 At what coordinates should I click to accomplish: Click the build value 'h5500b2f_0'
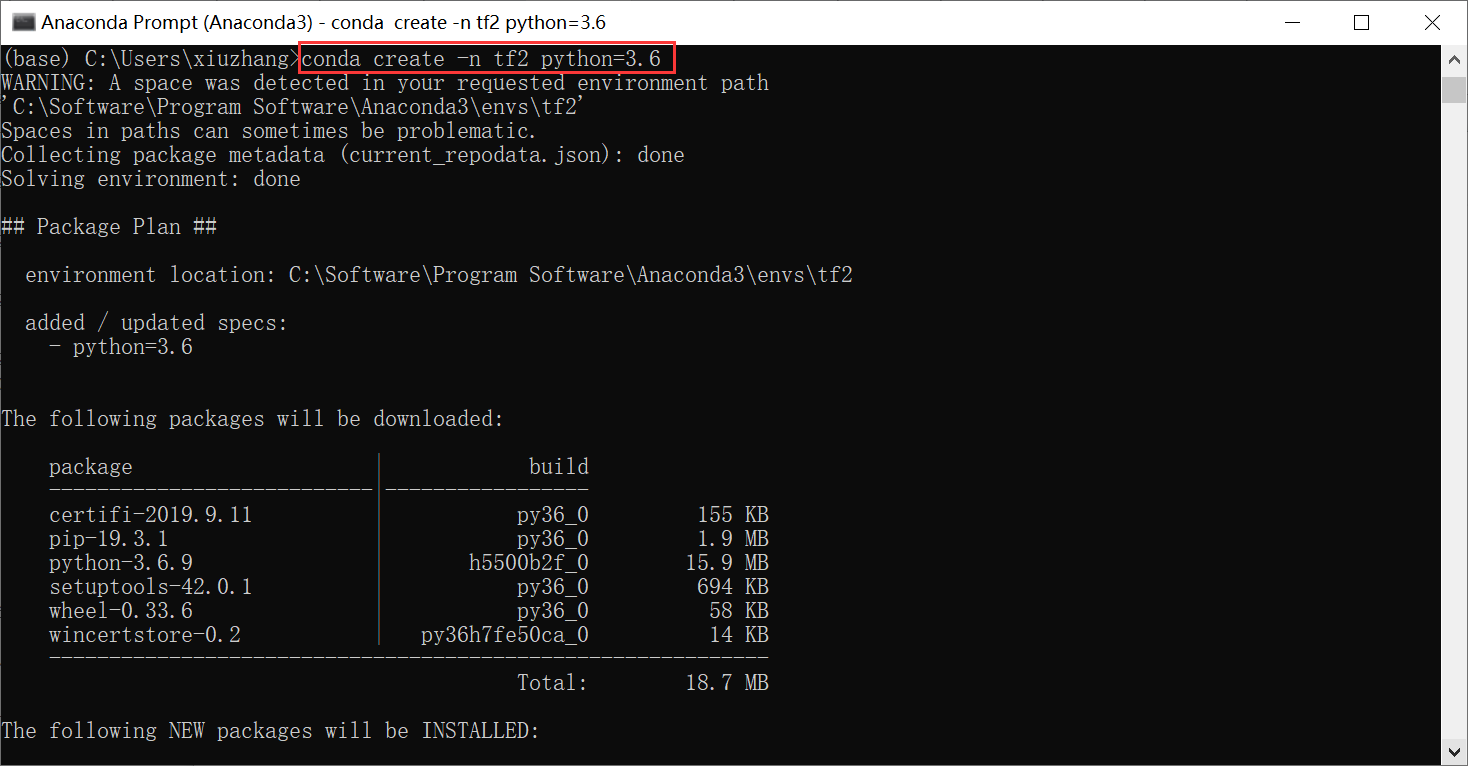point(529,563)
